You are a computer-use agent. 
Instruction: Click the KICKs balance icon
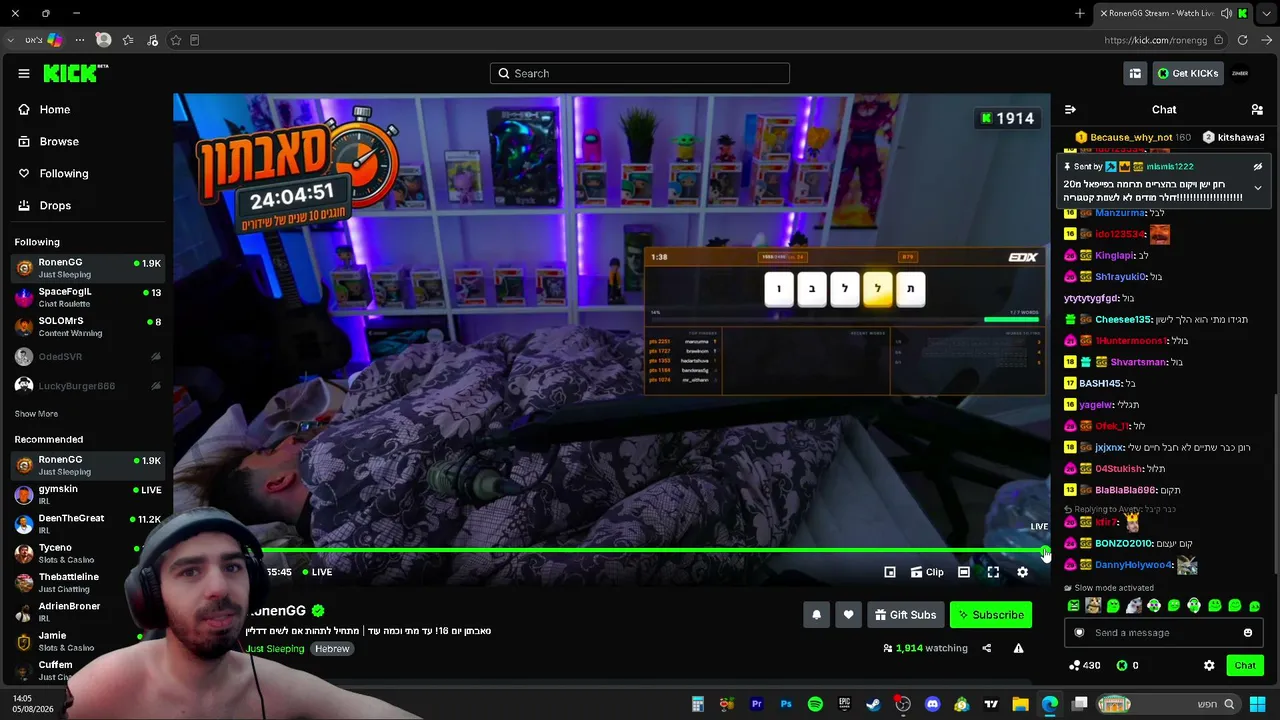pos(1122,665)
